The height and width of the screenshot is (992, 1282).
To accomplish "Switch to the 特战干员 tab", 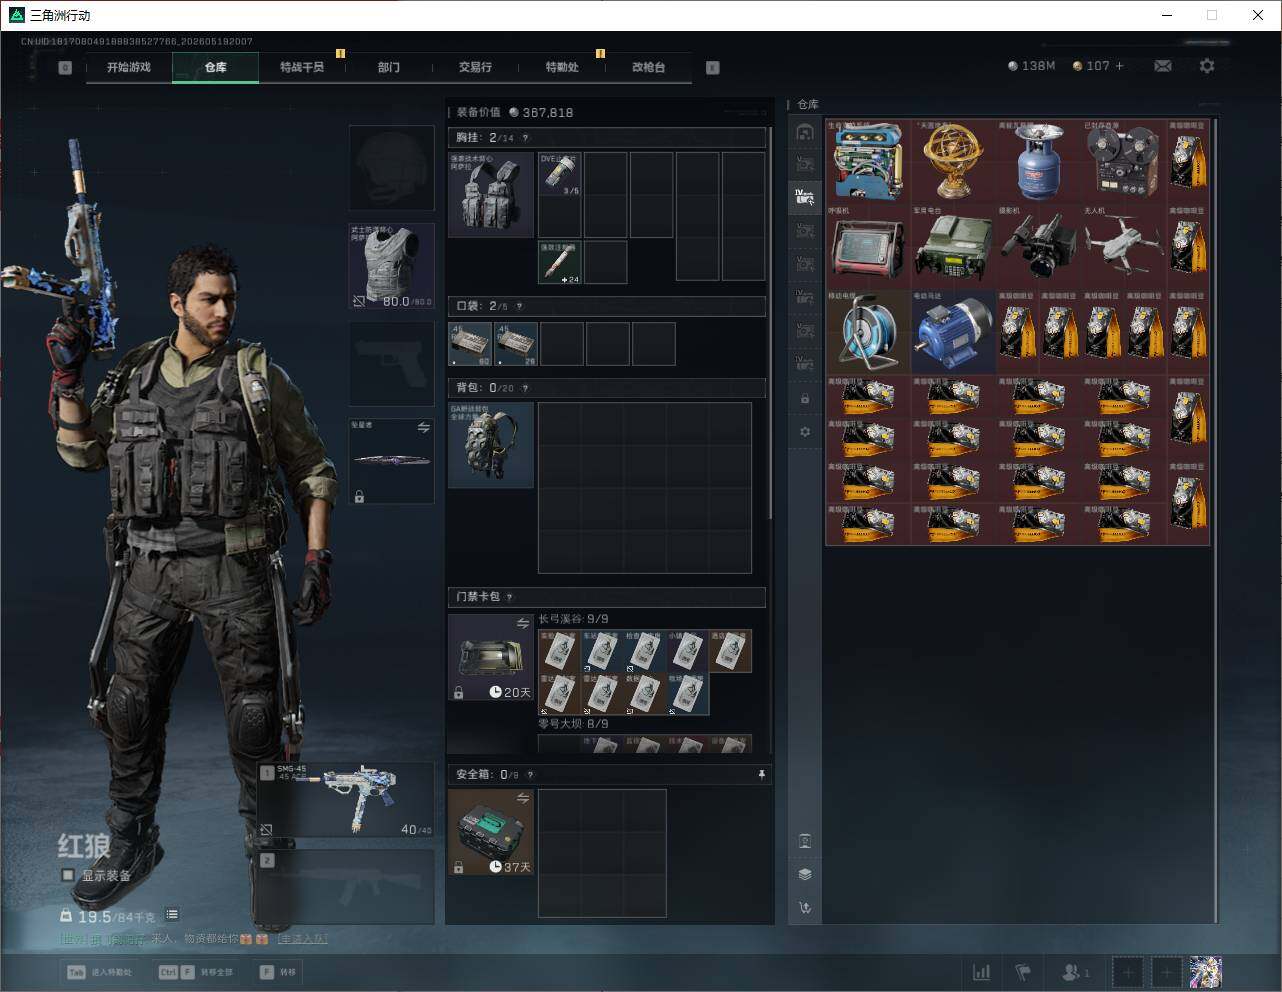I will [x=302, y=67].
